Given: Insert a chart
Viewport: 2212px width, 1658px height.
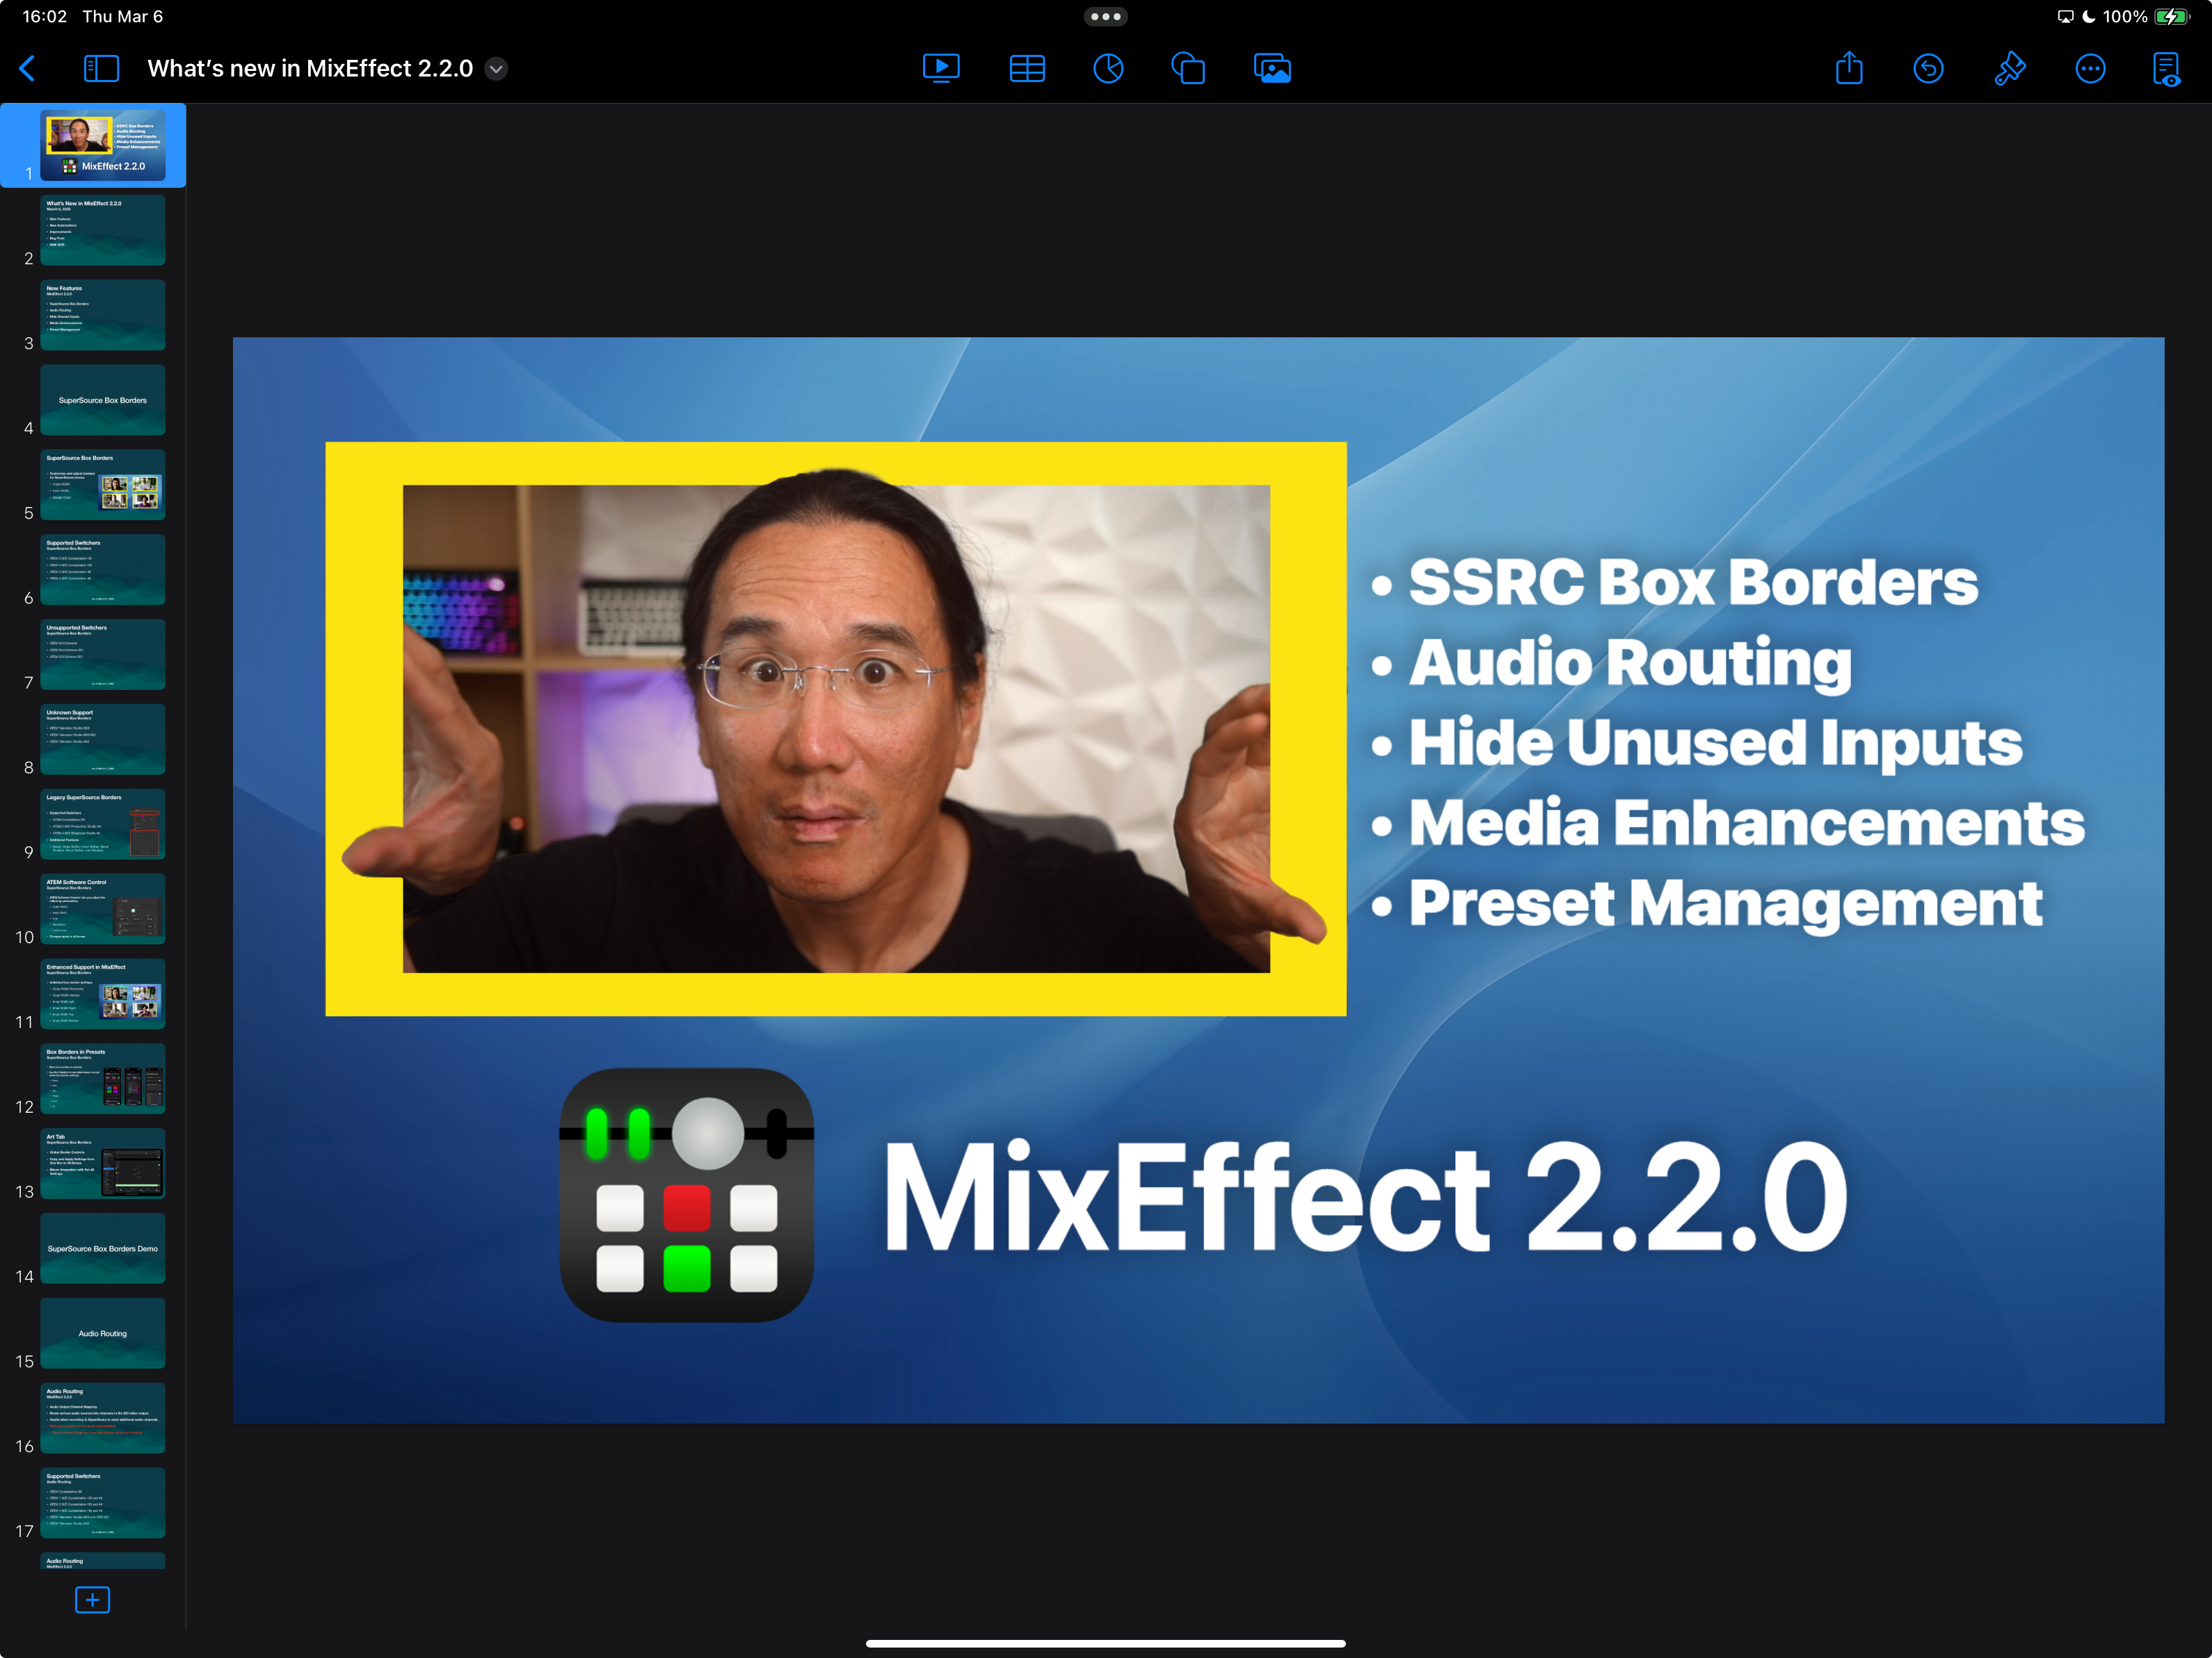Looking at the screenshot, I should click(x=1108, y=68).
